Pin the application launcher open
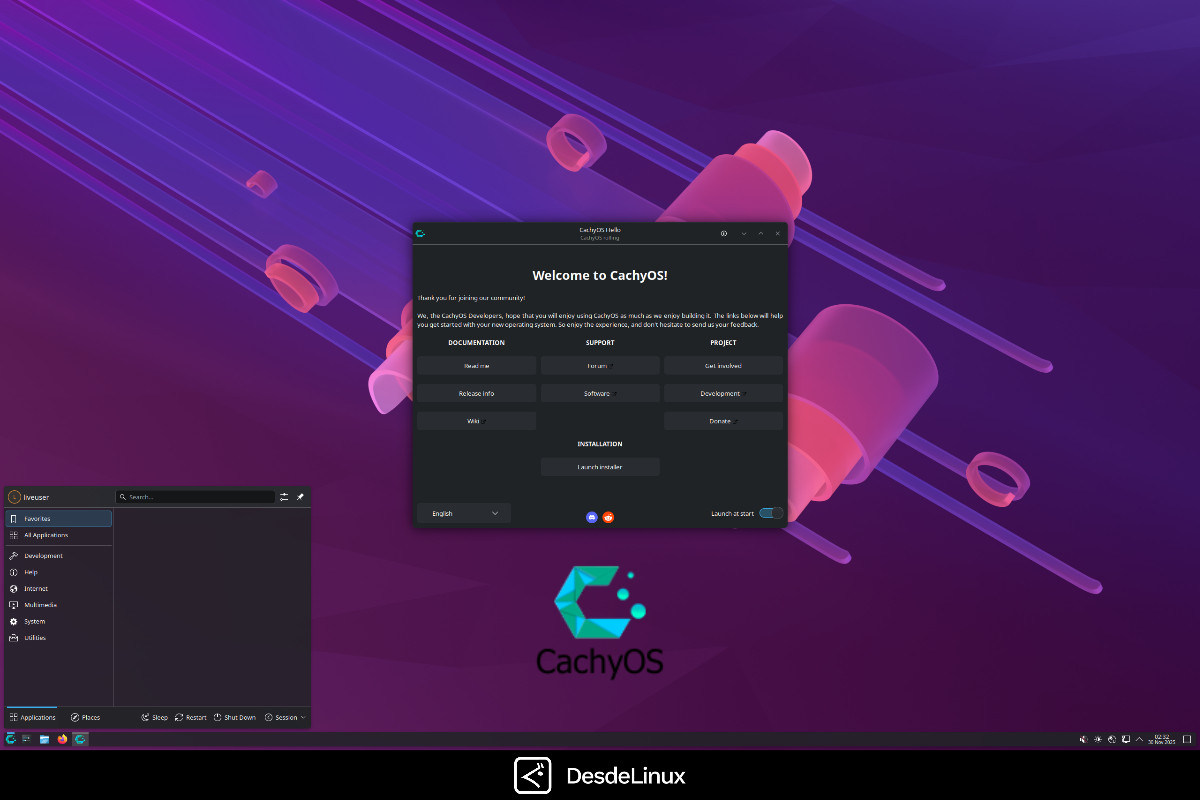 [x=300, y=497]
